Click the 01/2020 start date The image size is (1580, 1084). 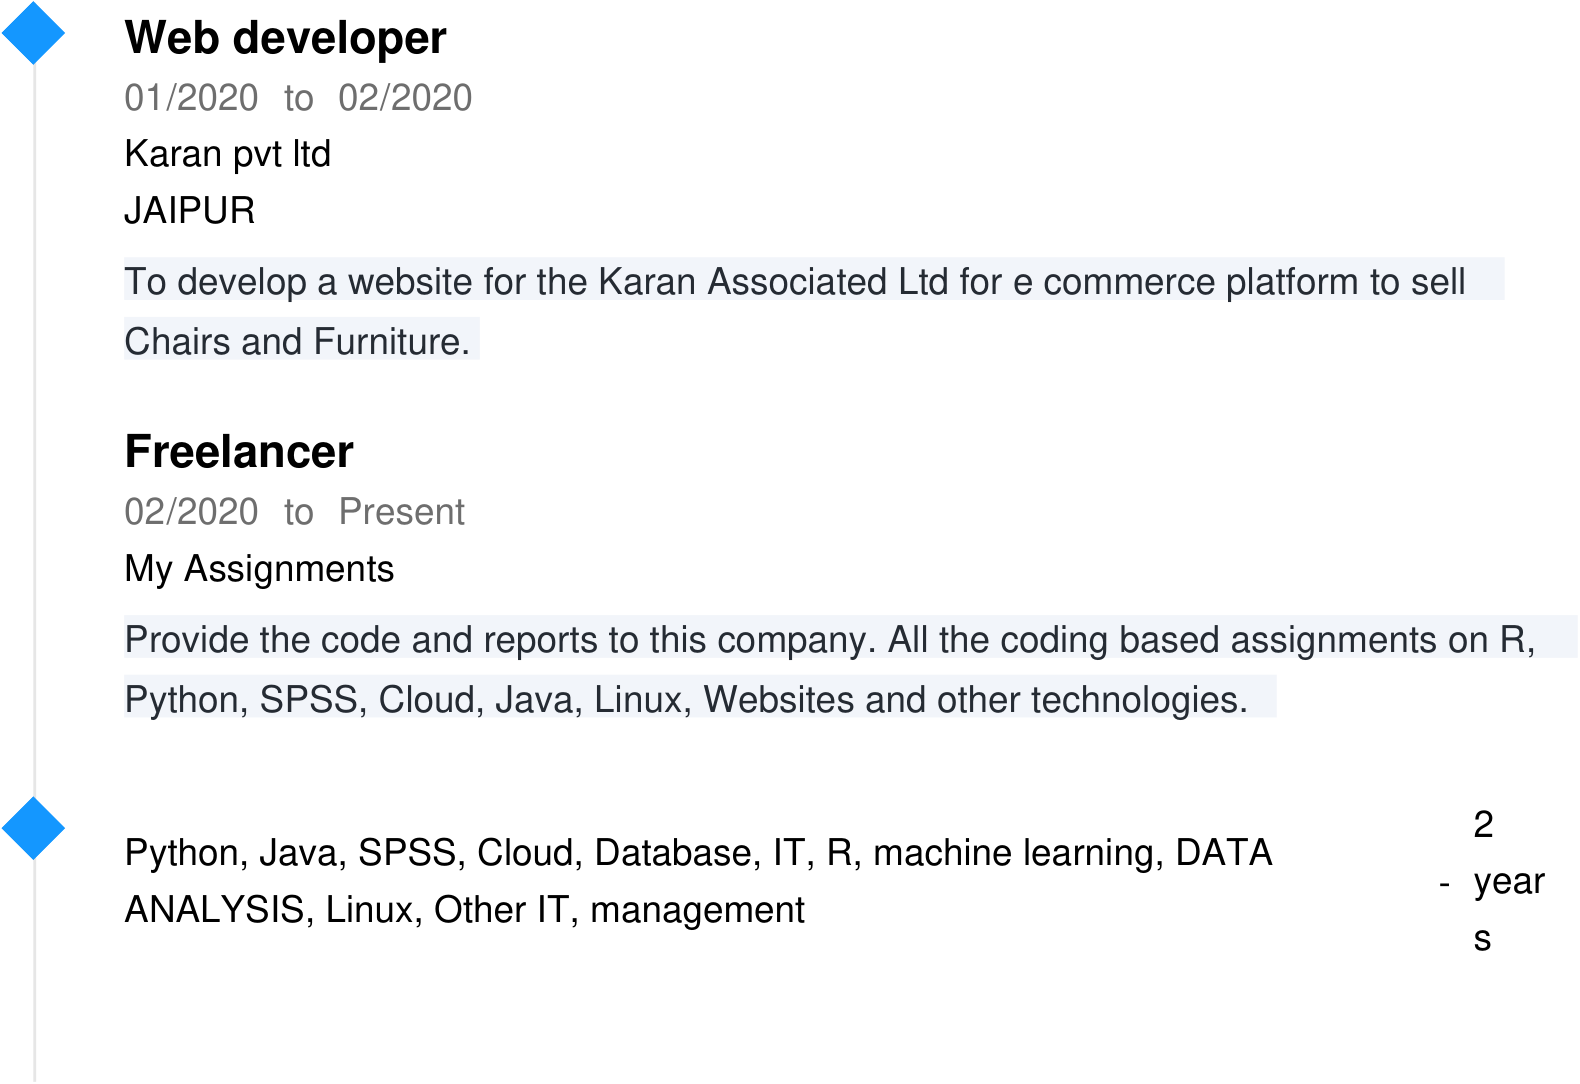tap(191, 98)
